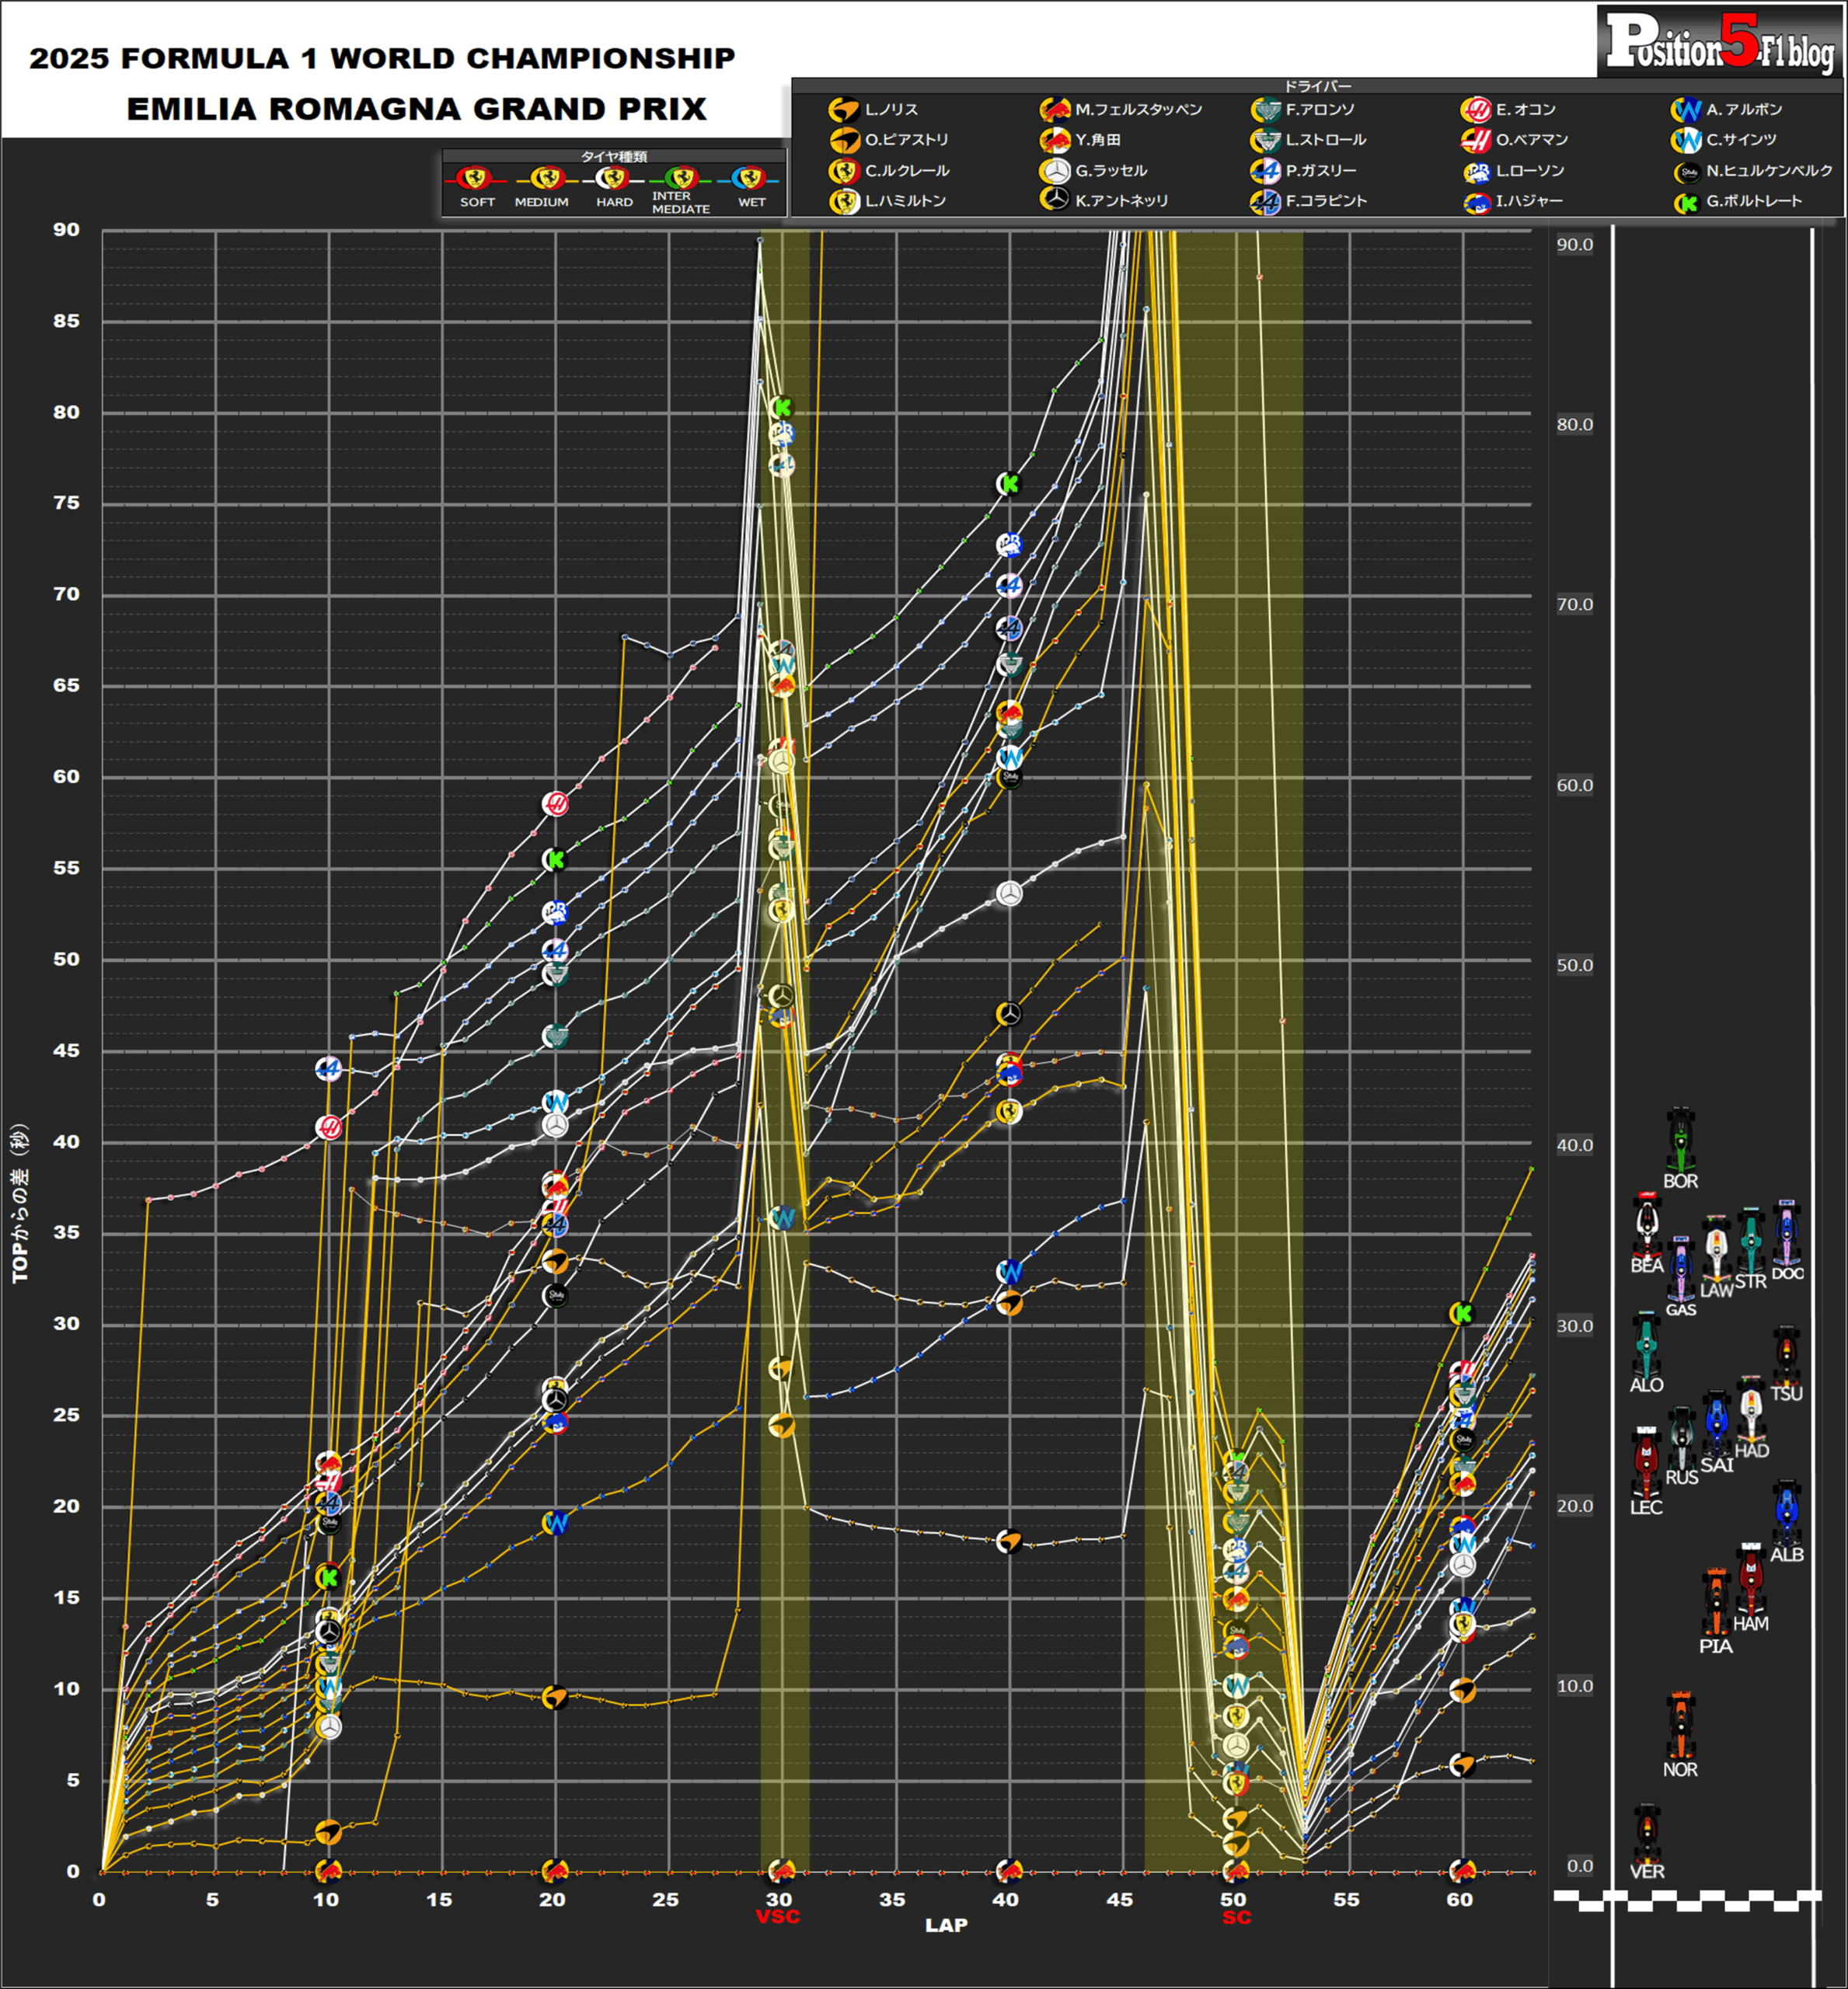Select the ALO car icon

tap(1646, 1344)
